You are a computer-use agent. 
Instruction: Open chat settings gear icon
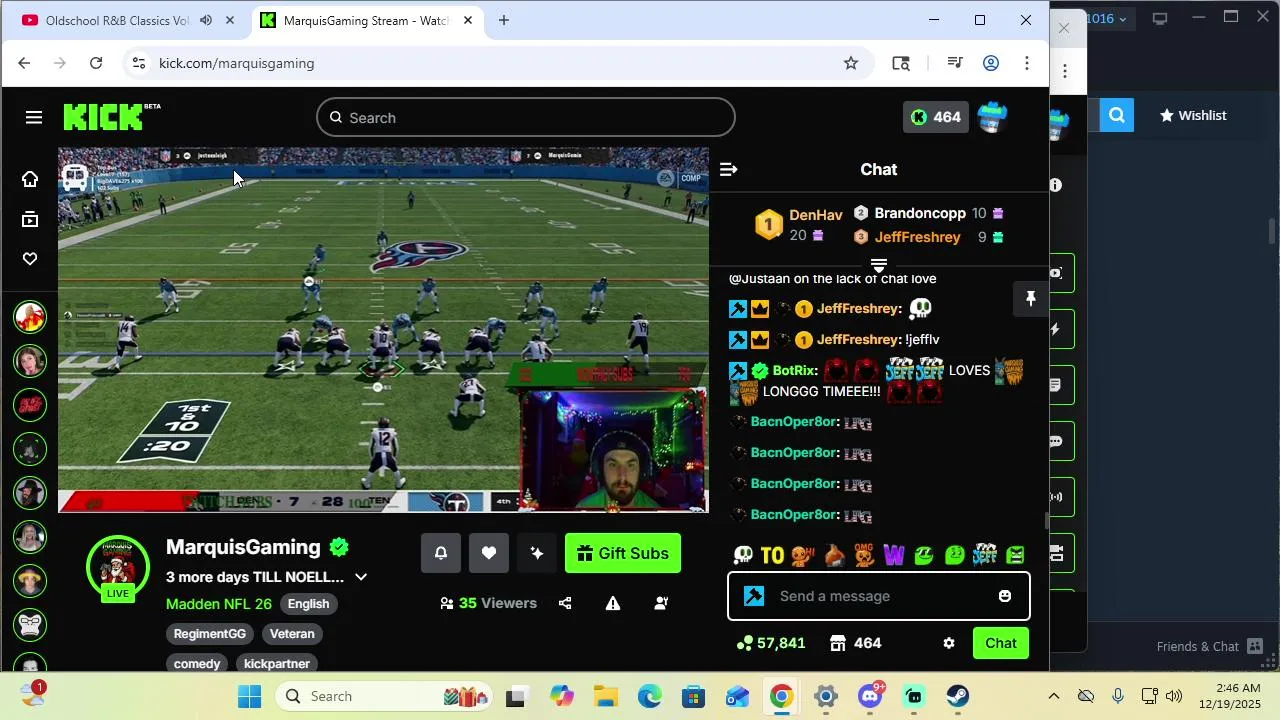(x=949, y=643)
